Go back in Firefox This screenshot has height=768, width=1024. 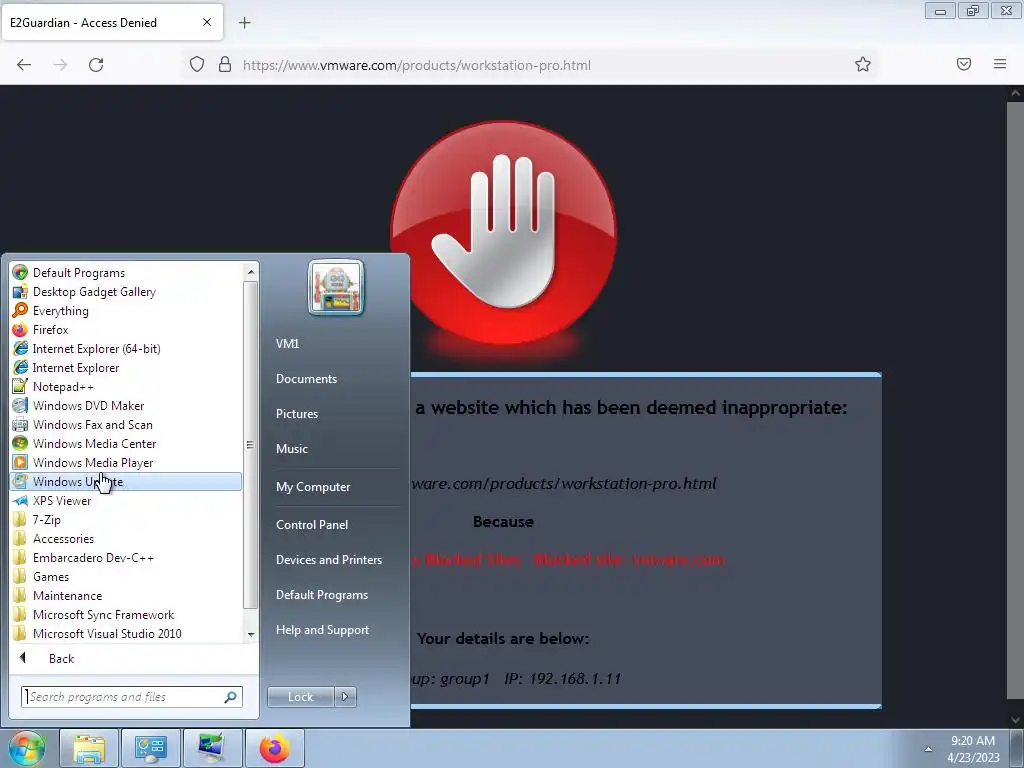pyautogui.click(x=24, y=65)
